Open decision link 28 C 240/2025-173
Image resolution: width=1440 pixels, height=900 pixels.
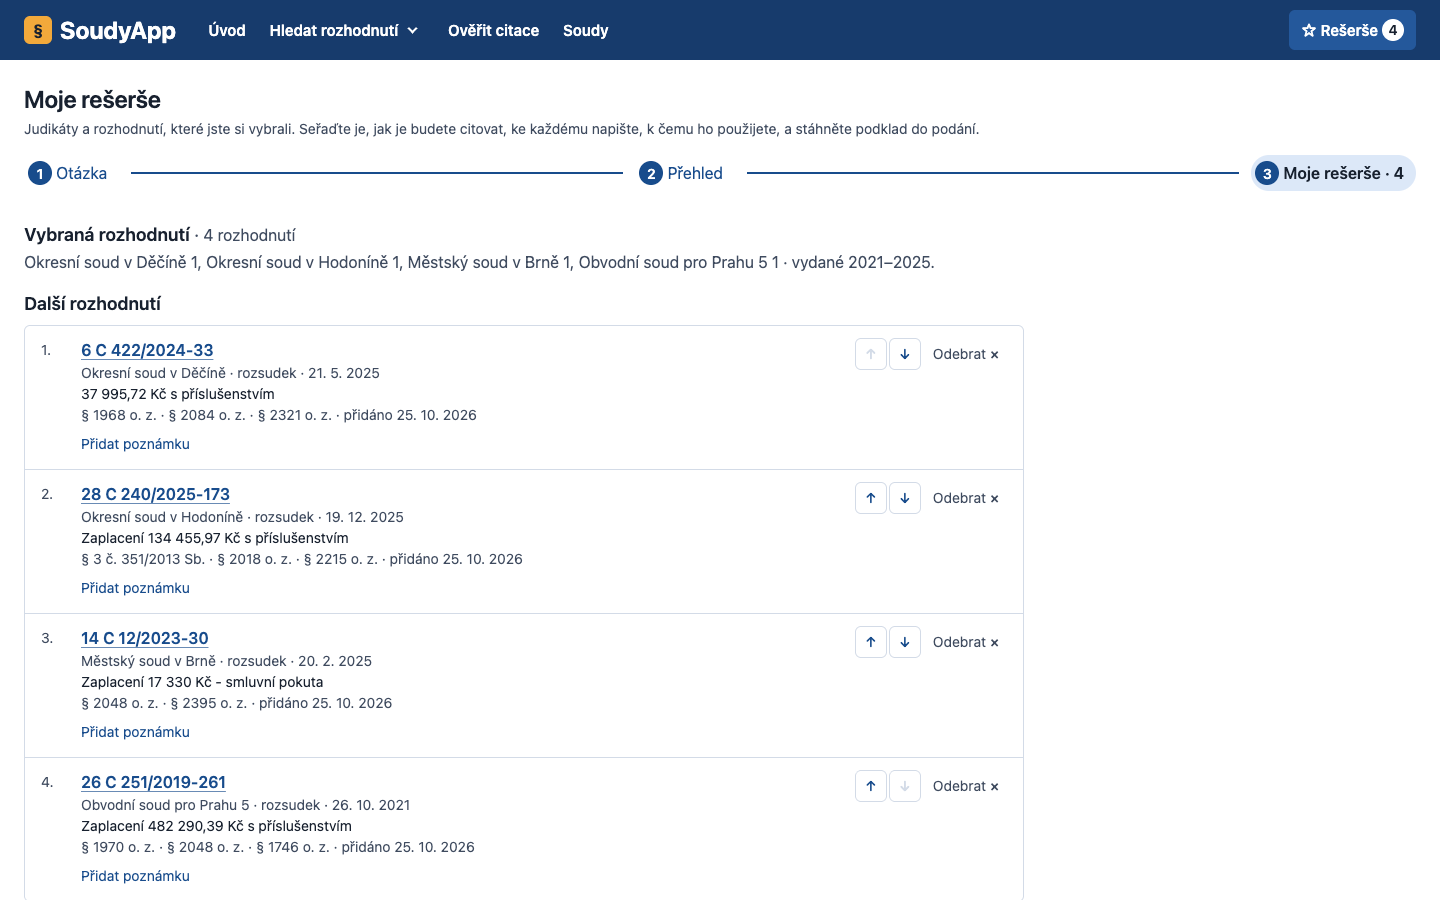(x=155, y=494)
